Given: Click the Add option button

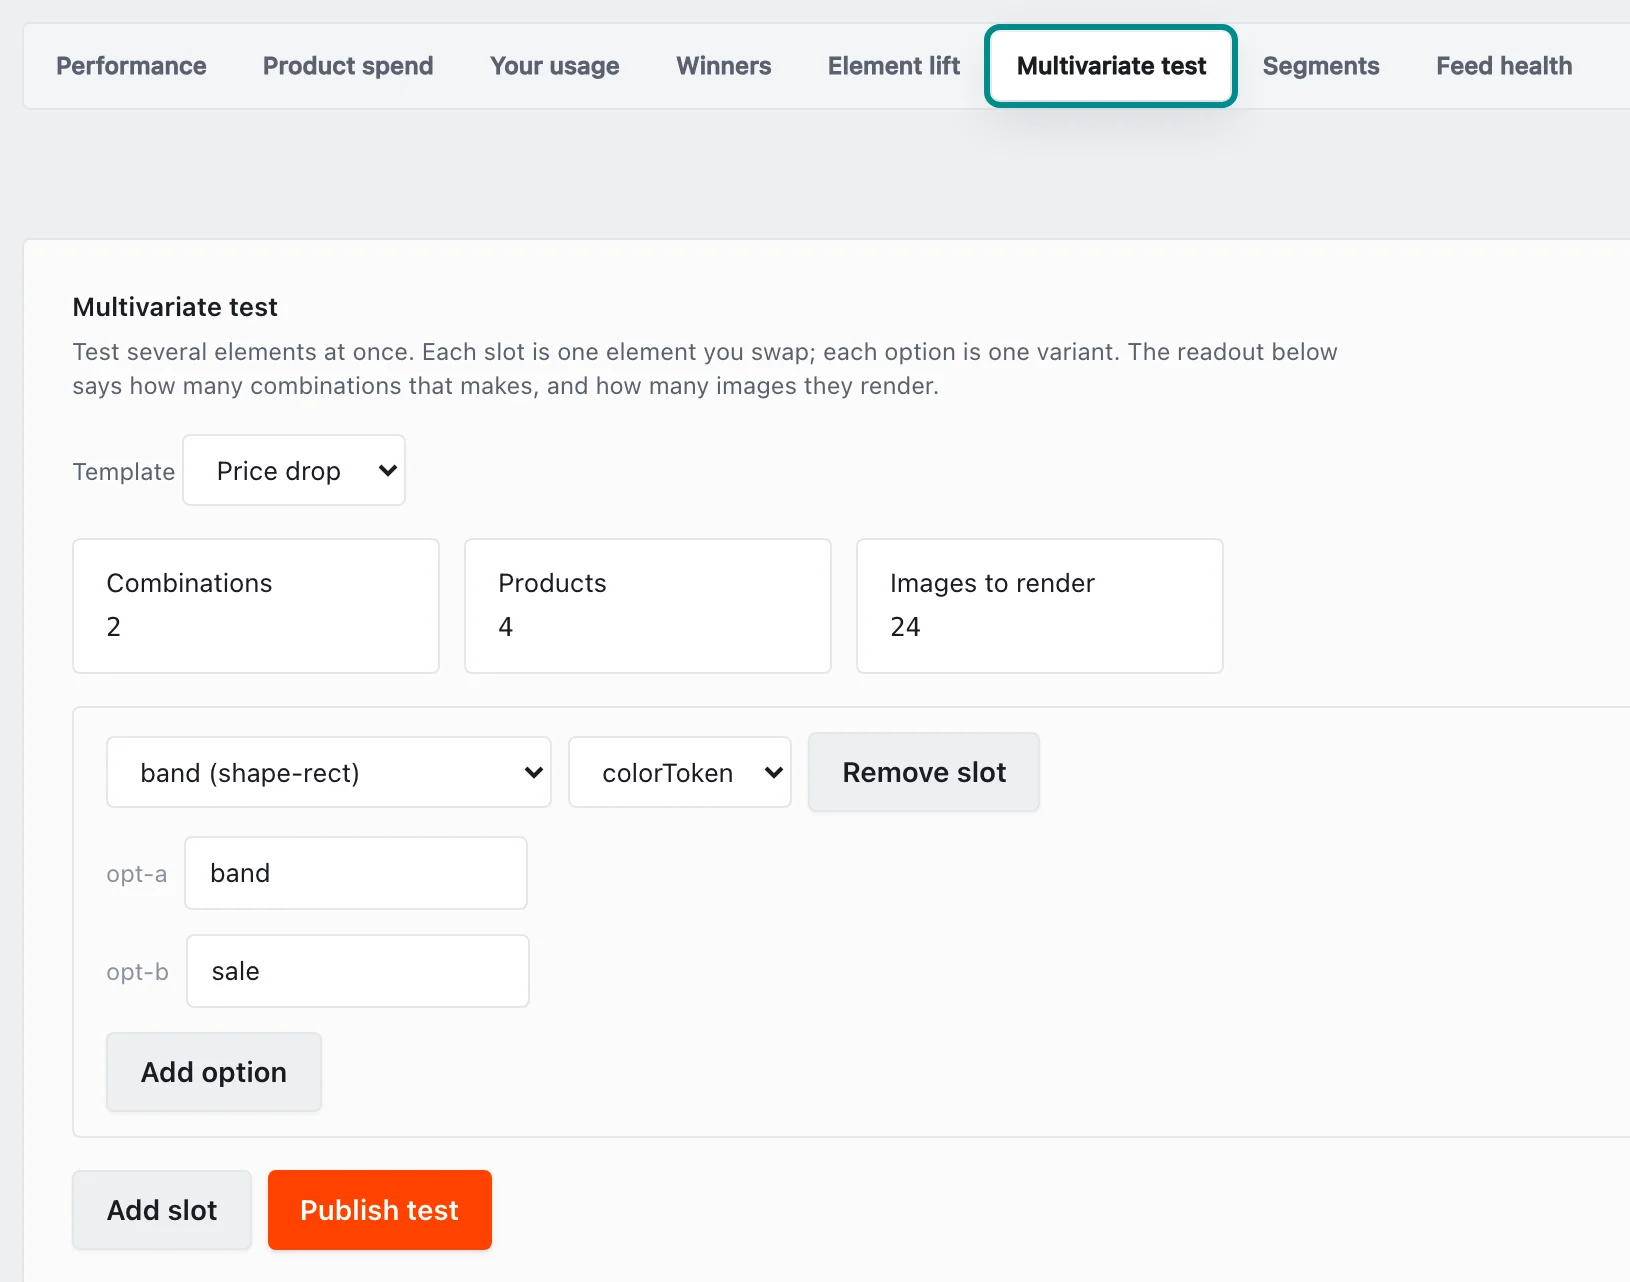Looking at the screenshot, I should (214, 1072).
